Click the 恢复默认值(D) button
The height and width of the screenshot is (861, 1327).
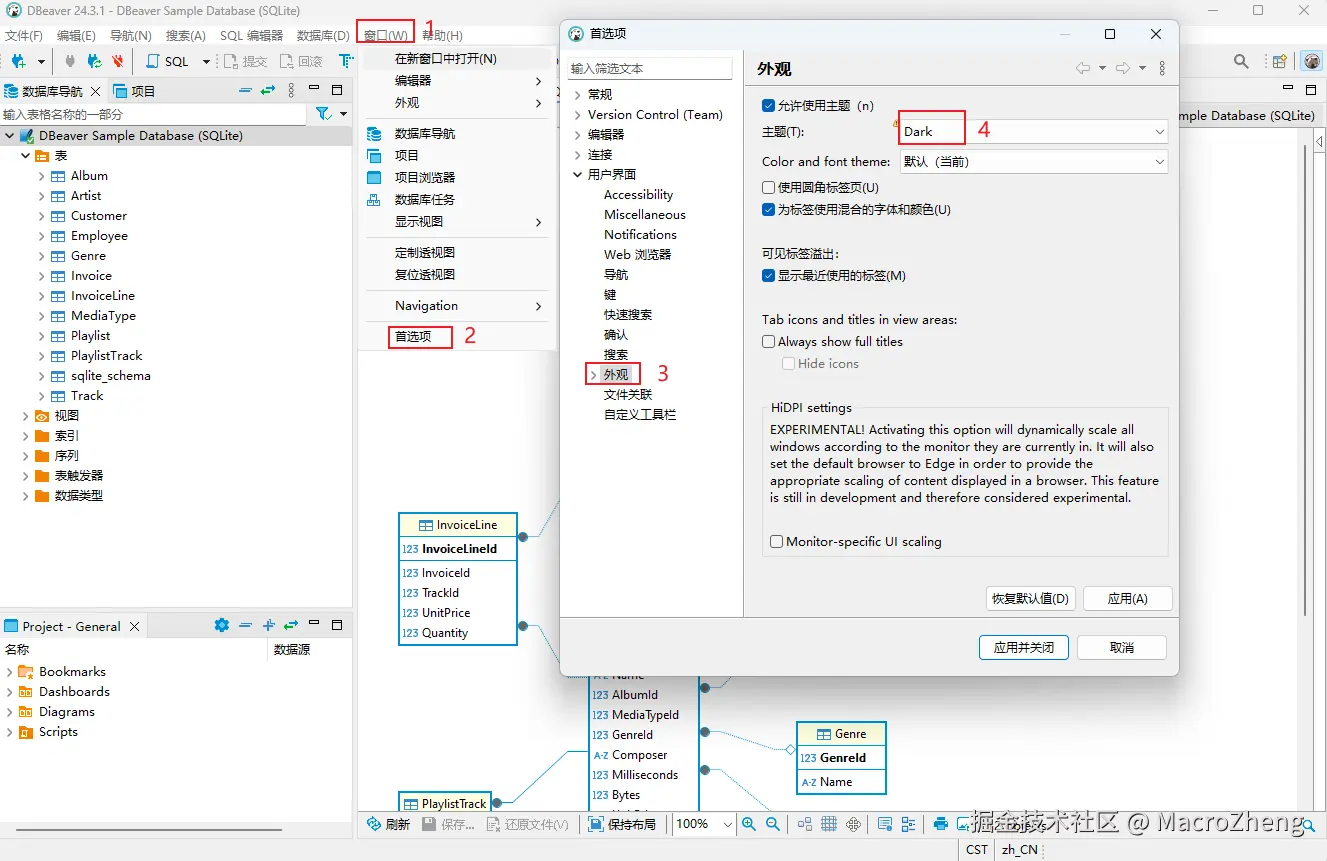[1030, 598]
